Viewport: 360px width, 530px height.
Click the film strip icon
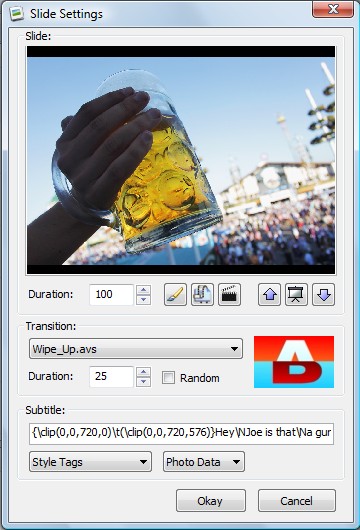point(202,294)
